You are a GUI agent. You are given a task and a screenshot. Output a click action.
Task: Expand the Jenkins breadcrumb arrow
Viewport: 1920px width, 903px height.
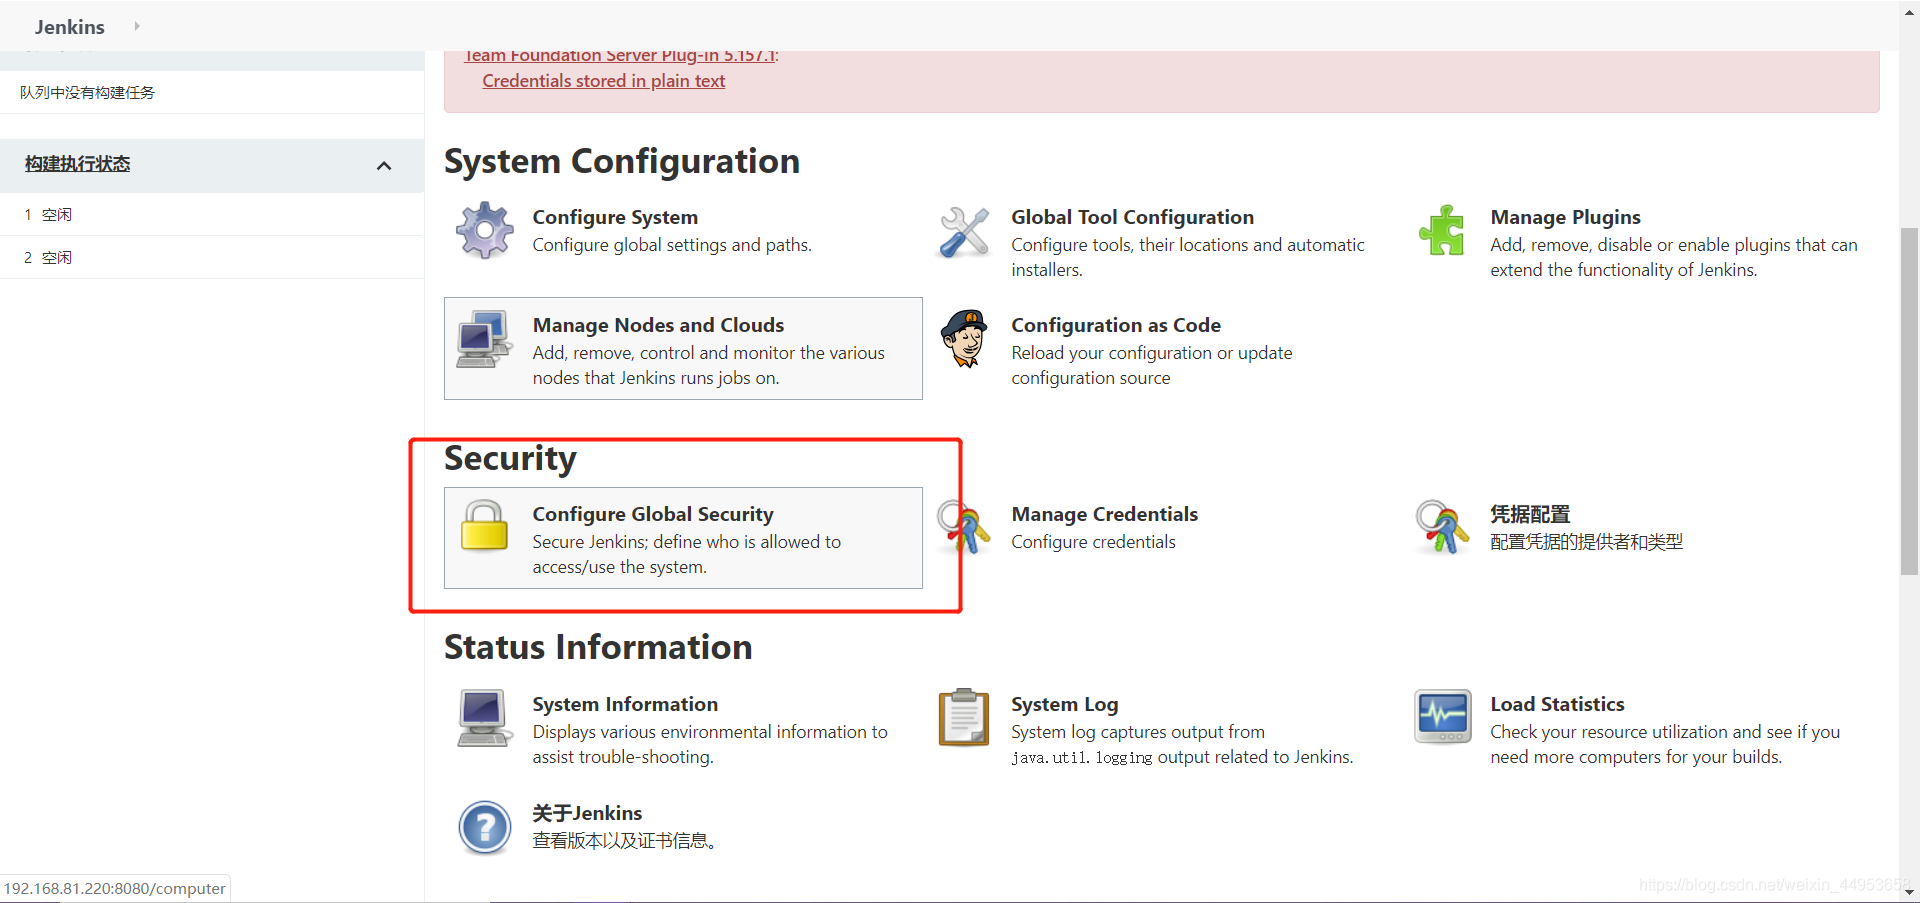(137, 26)
